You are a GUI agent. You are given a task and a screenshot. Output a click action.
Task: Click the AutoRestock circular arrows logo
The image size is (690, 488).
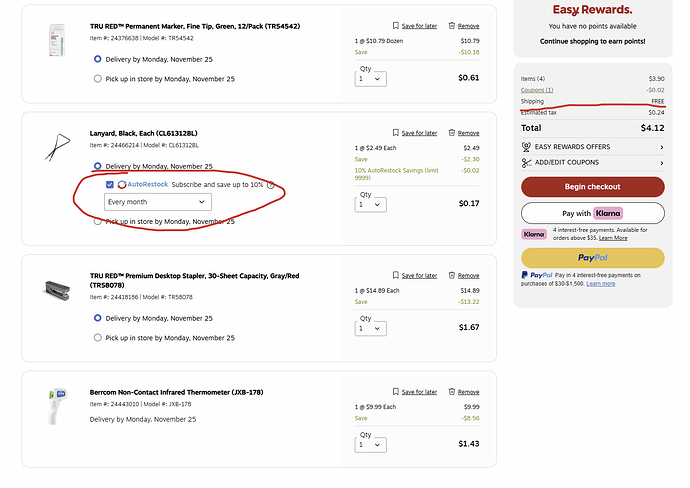pyautogui.click(x=122, y=184)
